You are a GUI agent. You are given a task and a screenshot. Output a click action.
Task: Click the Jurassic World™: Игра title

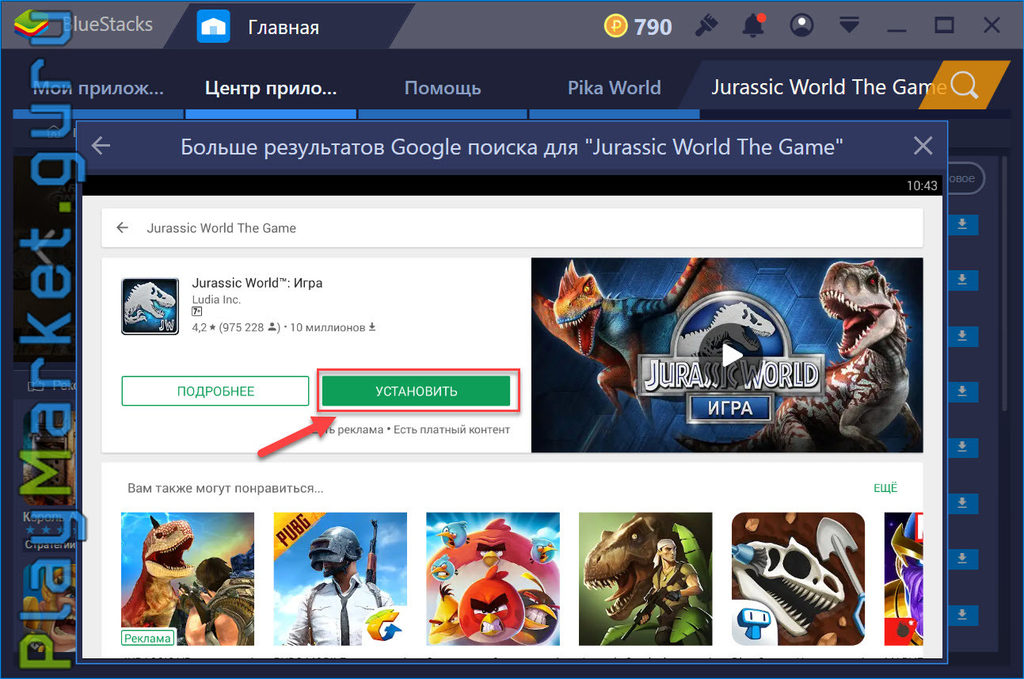[x=257, y=283]
